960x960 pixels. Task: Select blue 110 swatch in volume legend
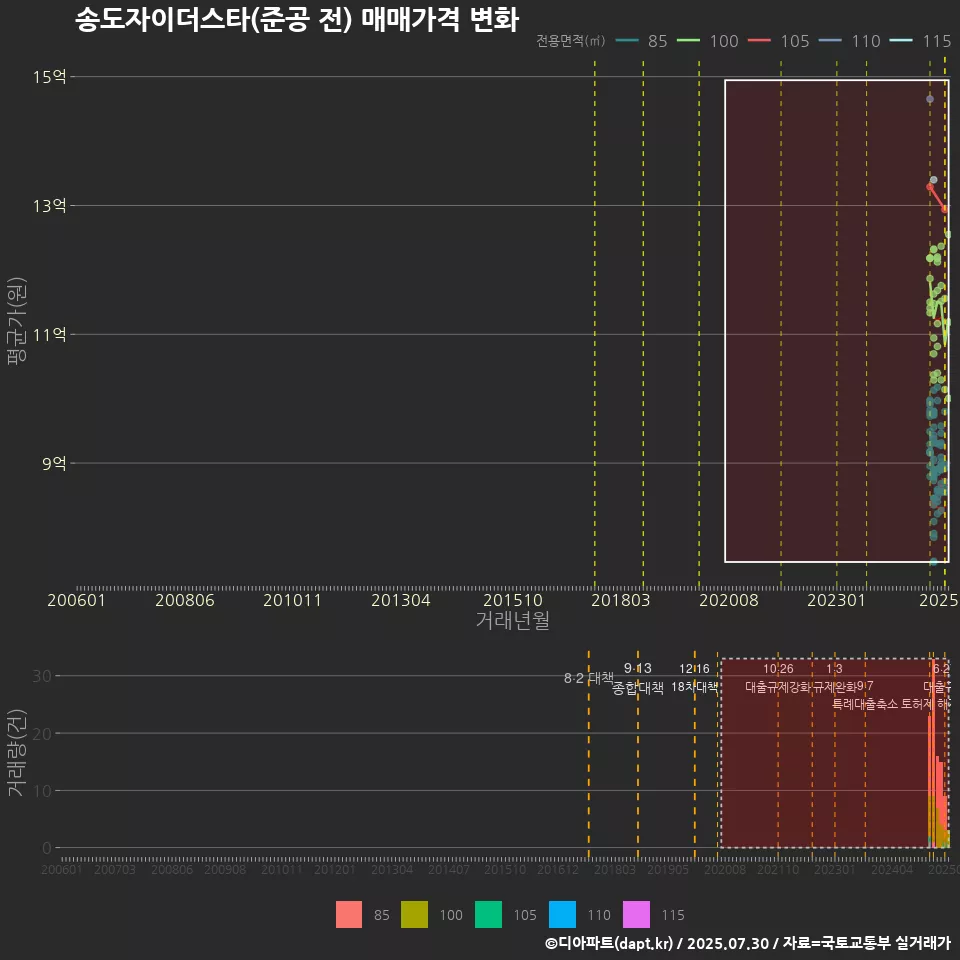coord(563,915)
